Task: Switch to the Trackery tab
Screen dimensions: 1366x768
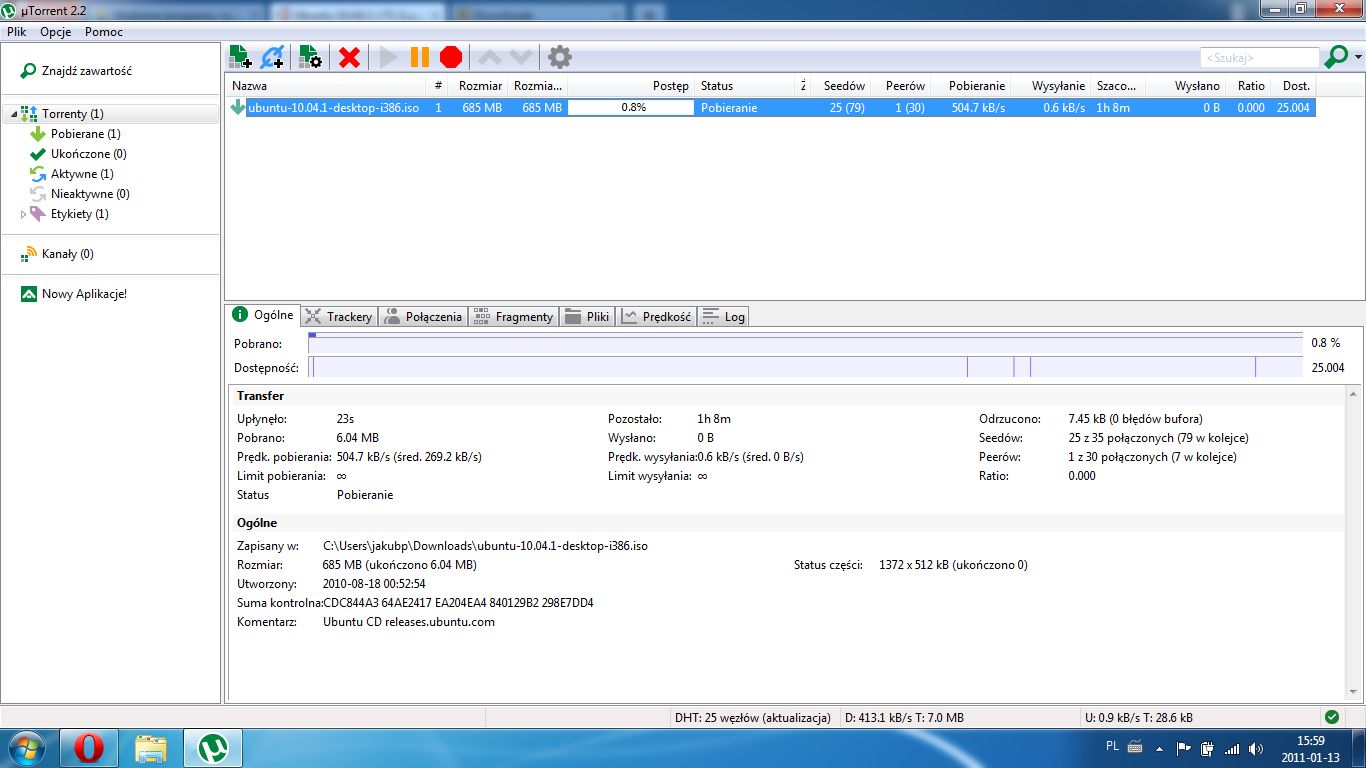Action: [x=338, y=316]
